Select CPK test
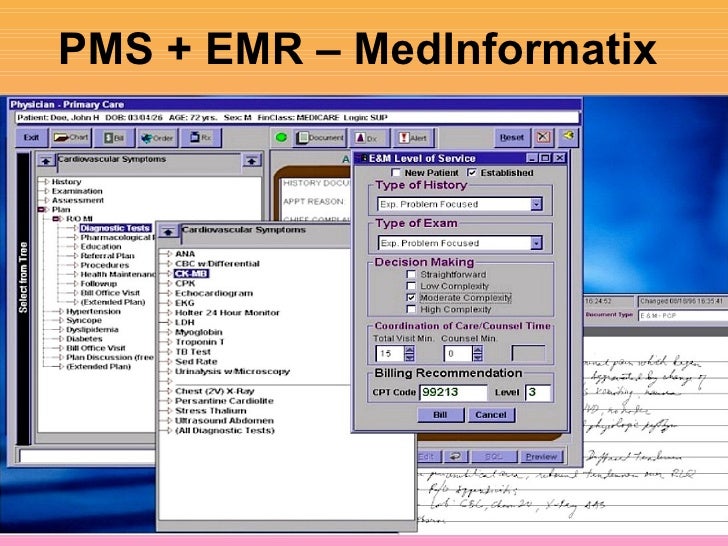The height and width of the screenshot is (546, 728). 185,283
